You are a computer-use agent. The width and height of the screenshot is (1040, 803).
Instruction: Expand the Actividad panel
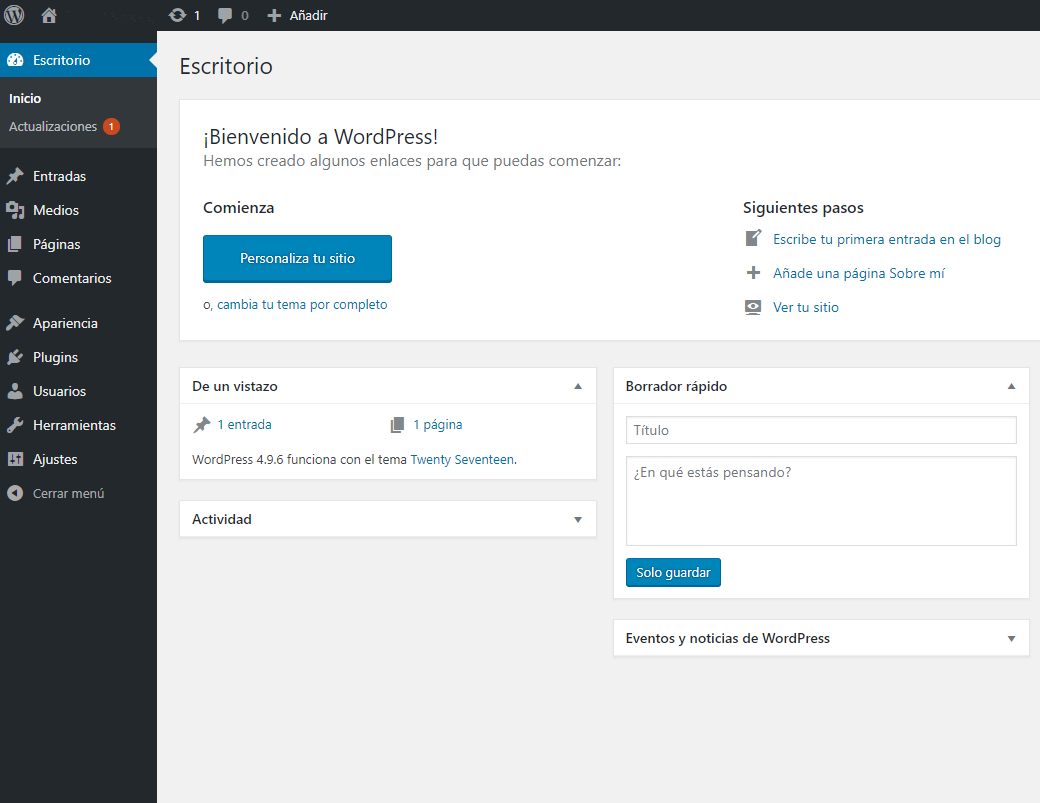577,520
